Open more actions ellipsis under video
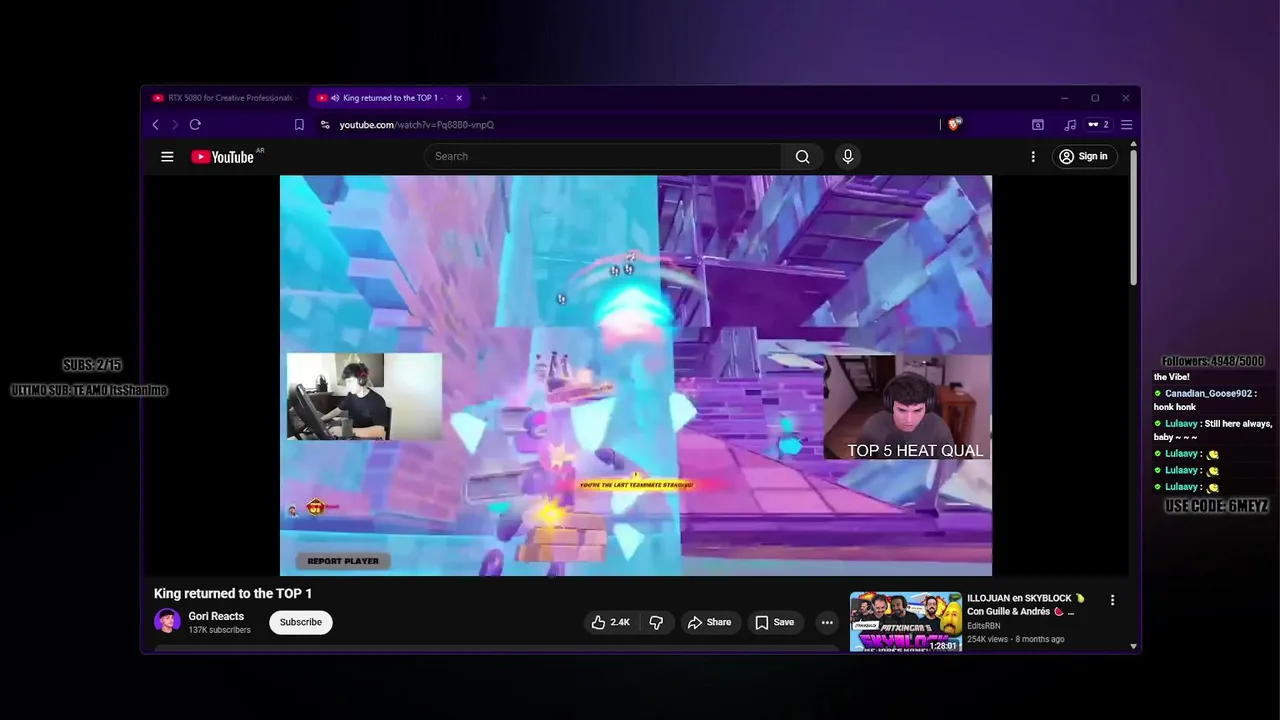Screen dimensions: 1280x720 pos(827,622)
